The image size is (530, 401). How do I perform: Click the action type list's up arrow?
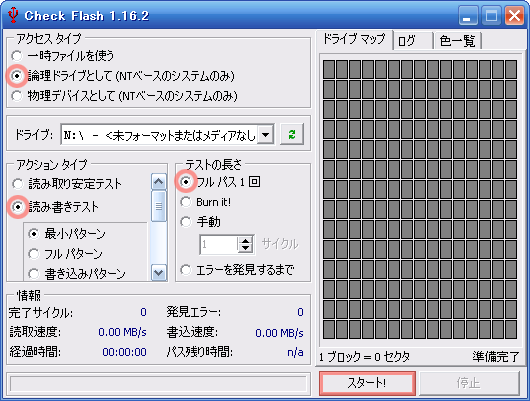[x=159, y=182]
